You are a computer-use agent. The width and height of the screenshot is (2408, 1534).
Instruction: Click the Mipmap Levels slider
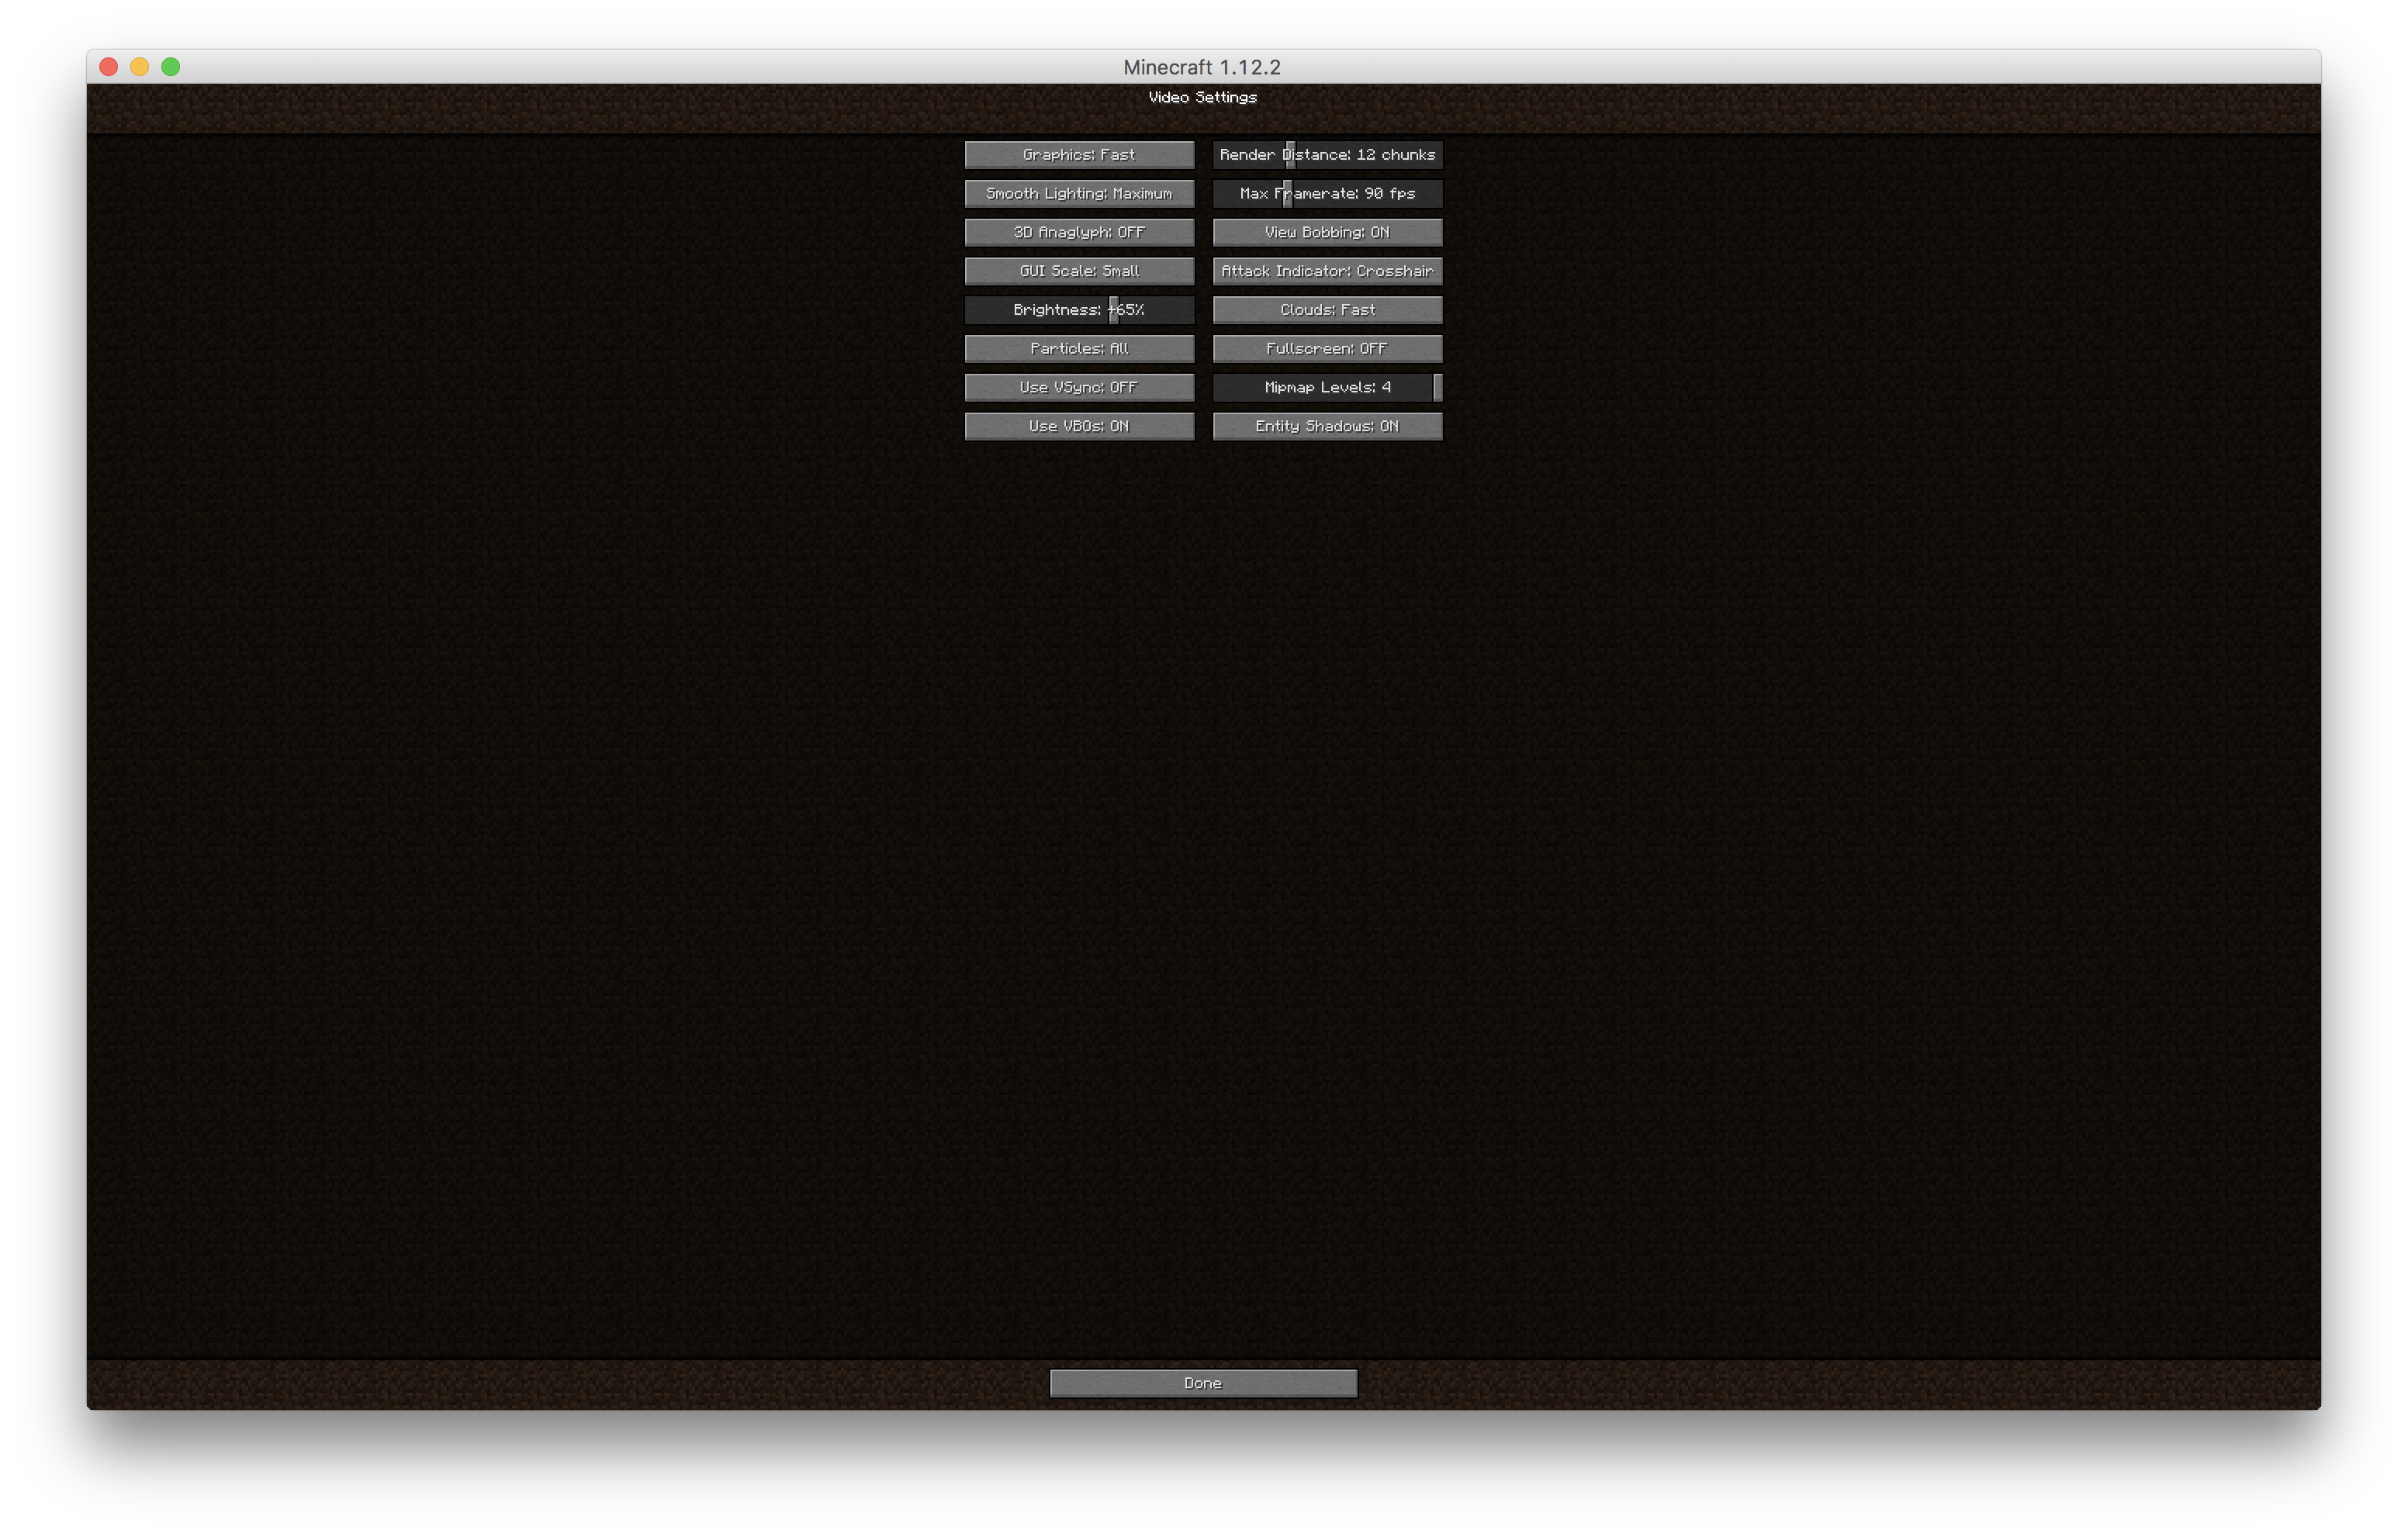click(1327, 387)
